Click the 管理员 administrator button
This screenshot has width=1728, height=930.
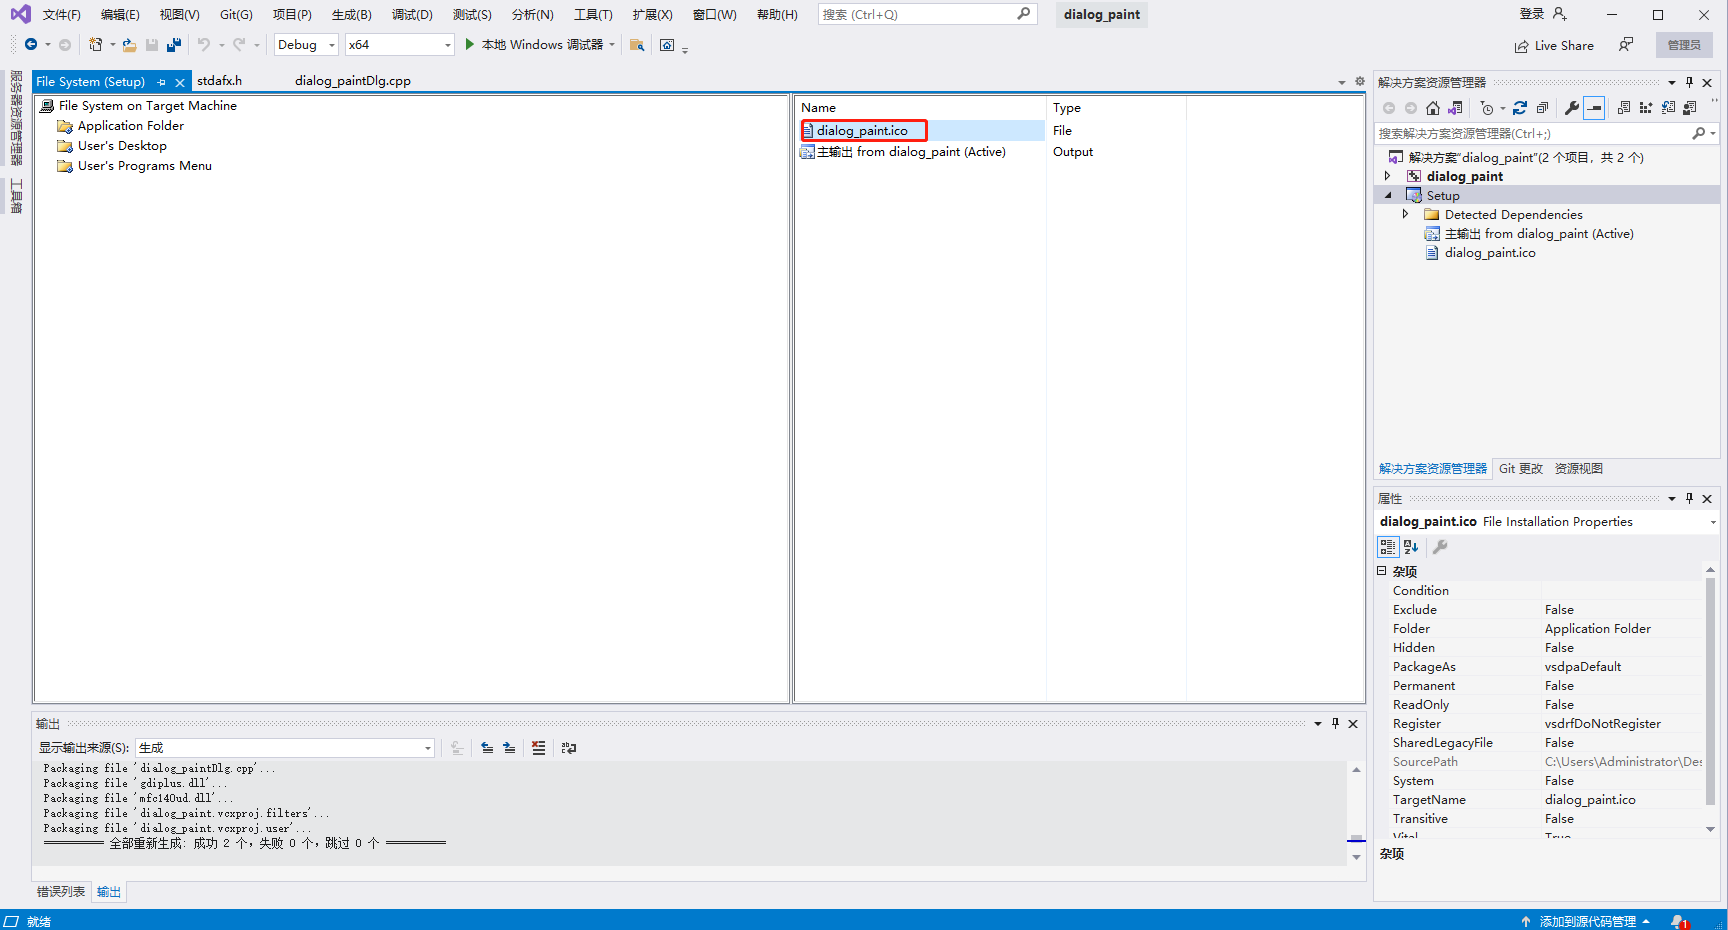(x=1684, y=45)
